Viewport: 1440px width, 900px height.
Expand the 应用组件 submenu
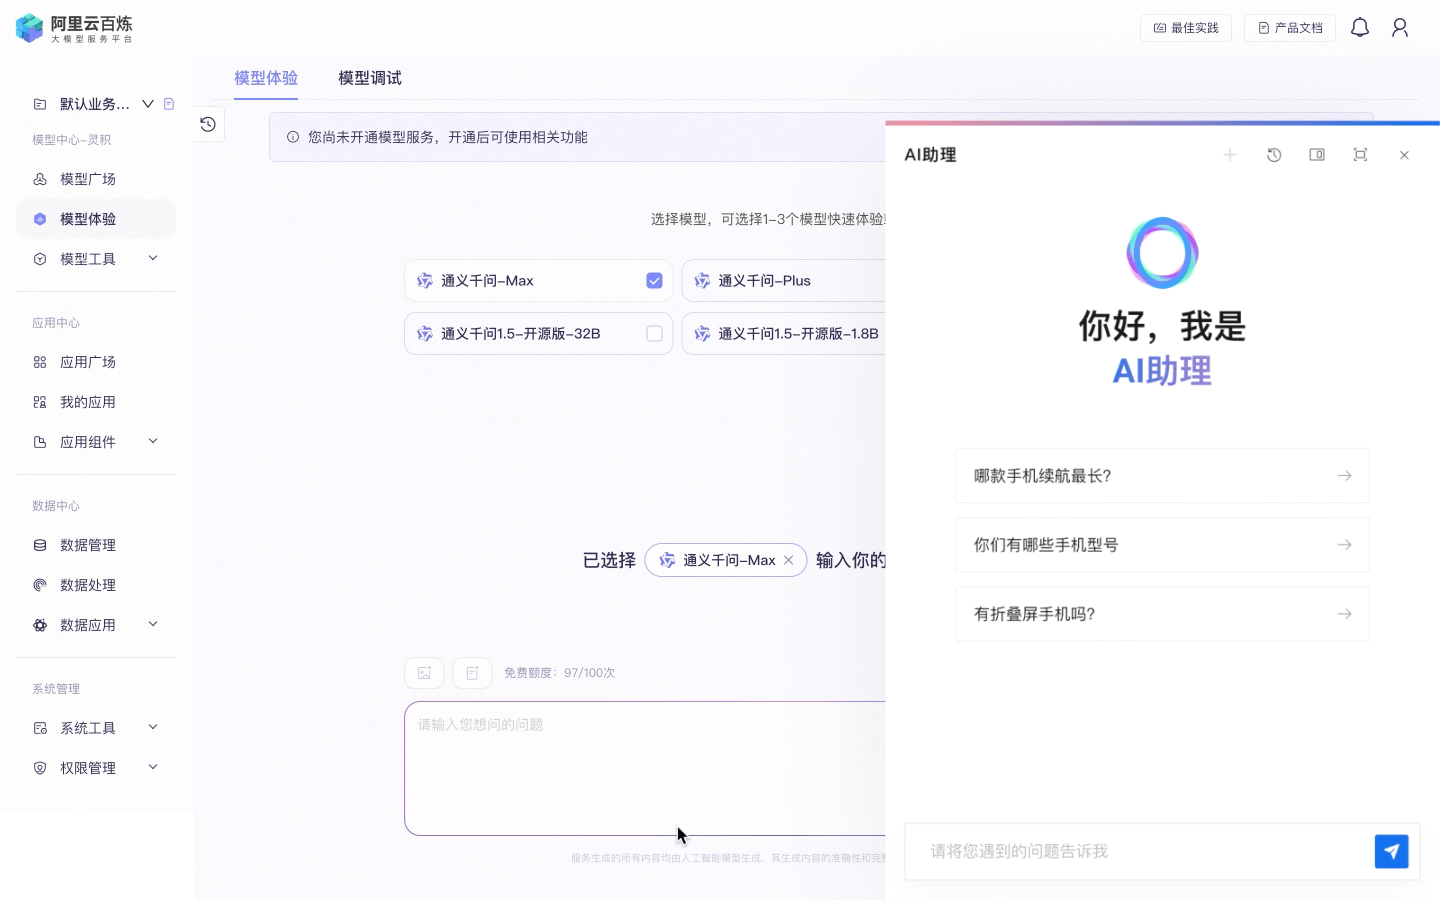[153, 441]
